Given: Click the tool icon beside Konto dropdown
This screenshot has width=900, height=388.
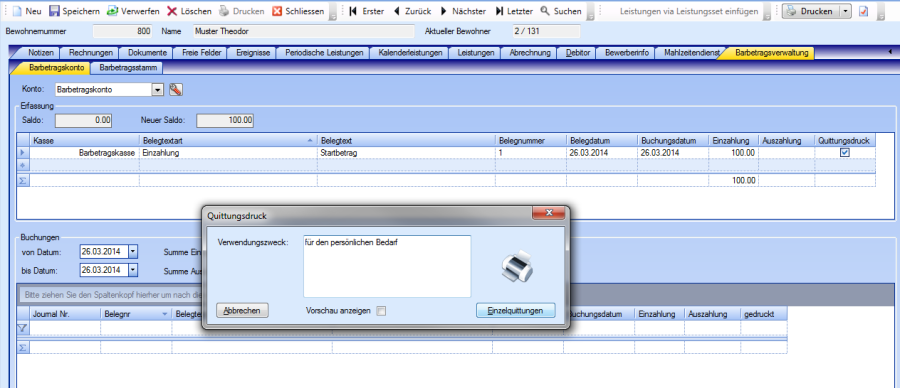Looking at the screenshot, I should [x=176, y=90].
